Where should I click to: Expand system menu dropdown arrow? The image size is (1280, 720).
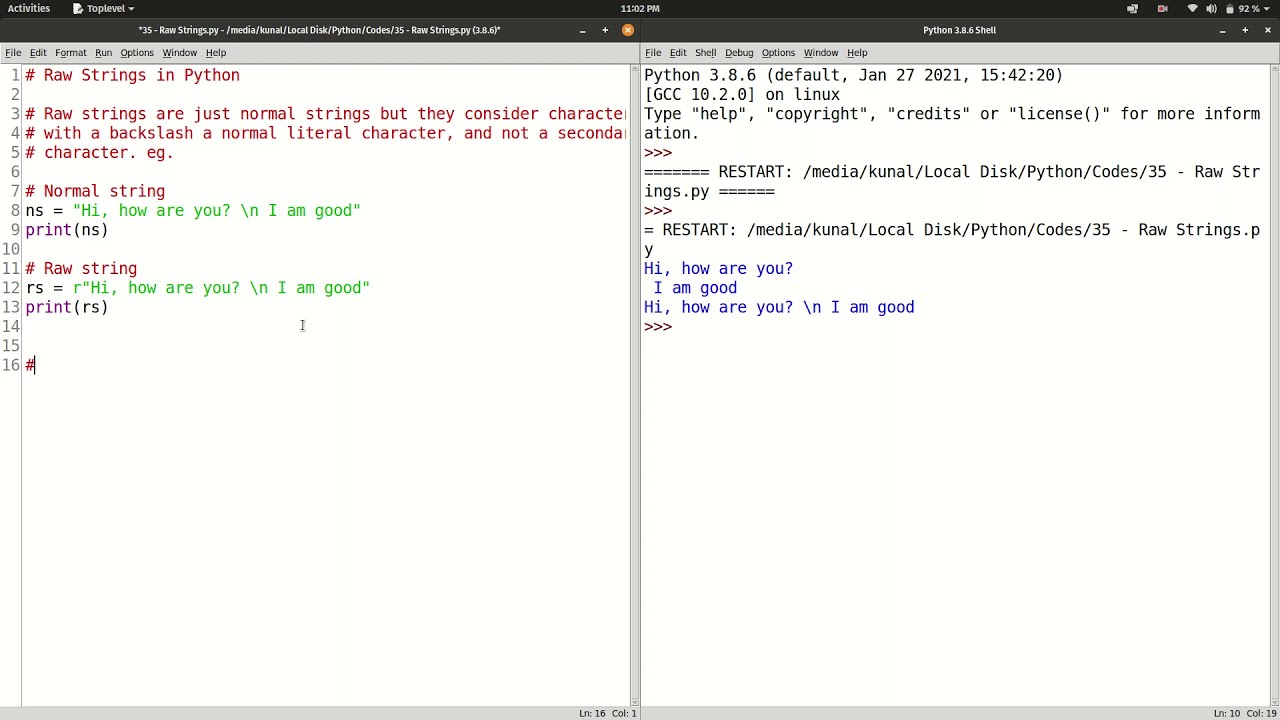tap(1269, 8)
